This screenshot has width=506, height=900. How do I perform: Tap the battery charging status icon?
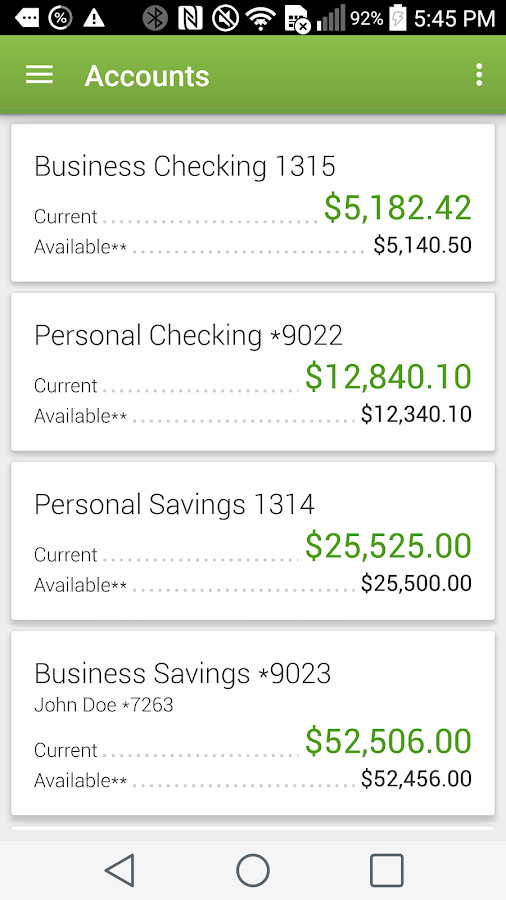[x=397, y=18]
